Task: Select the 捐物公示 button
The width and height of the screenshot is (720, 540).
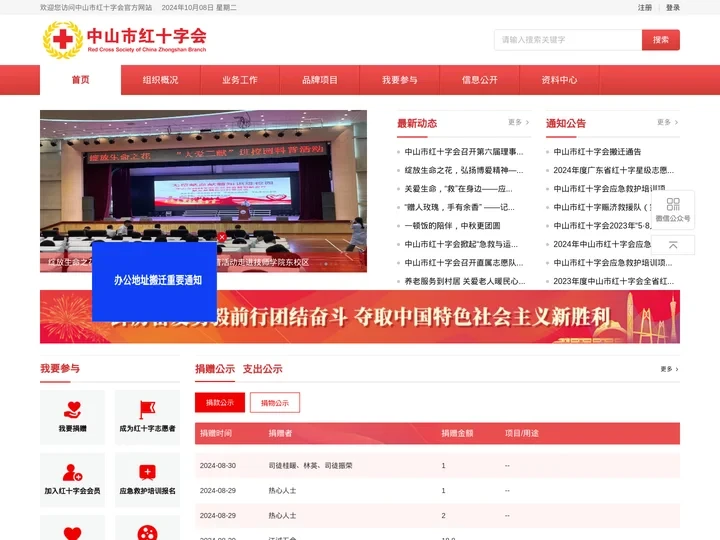Action: (x=275, y=403)
